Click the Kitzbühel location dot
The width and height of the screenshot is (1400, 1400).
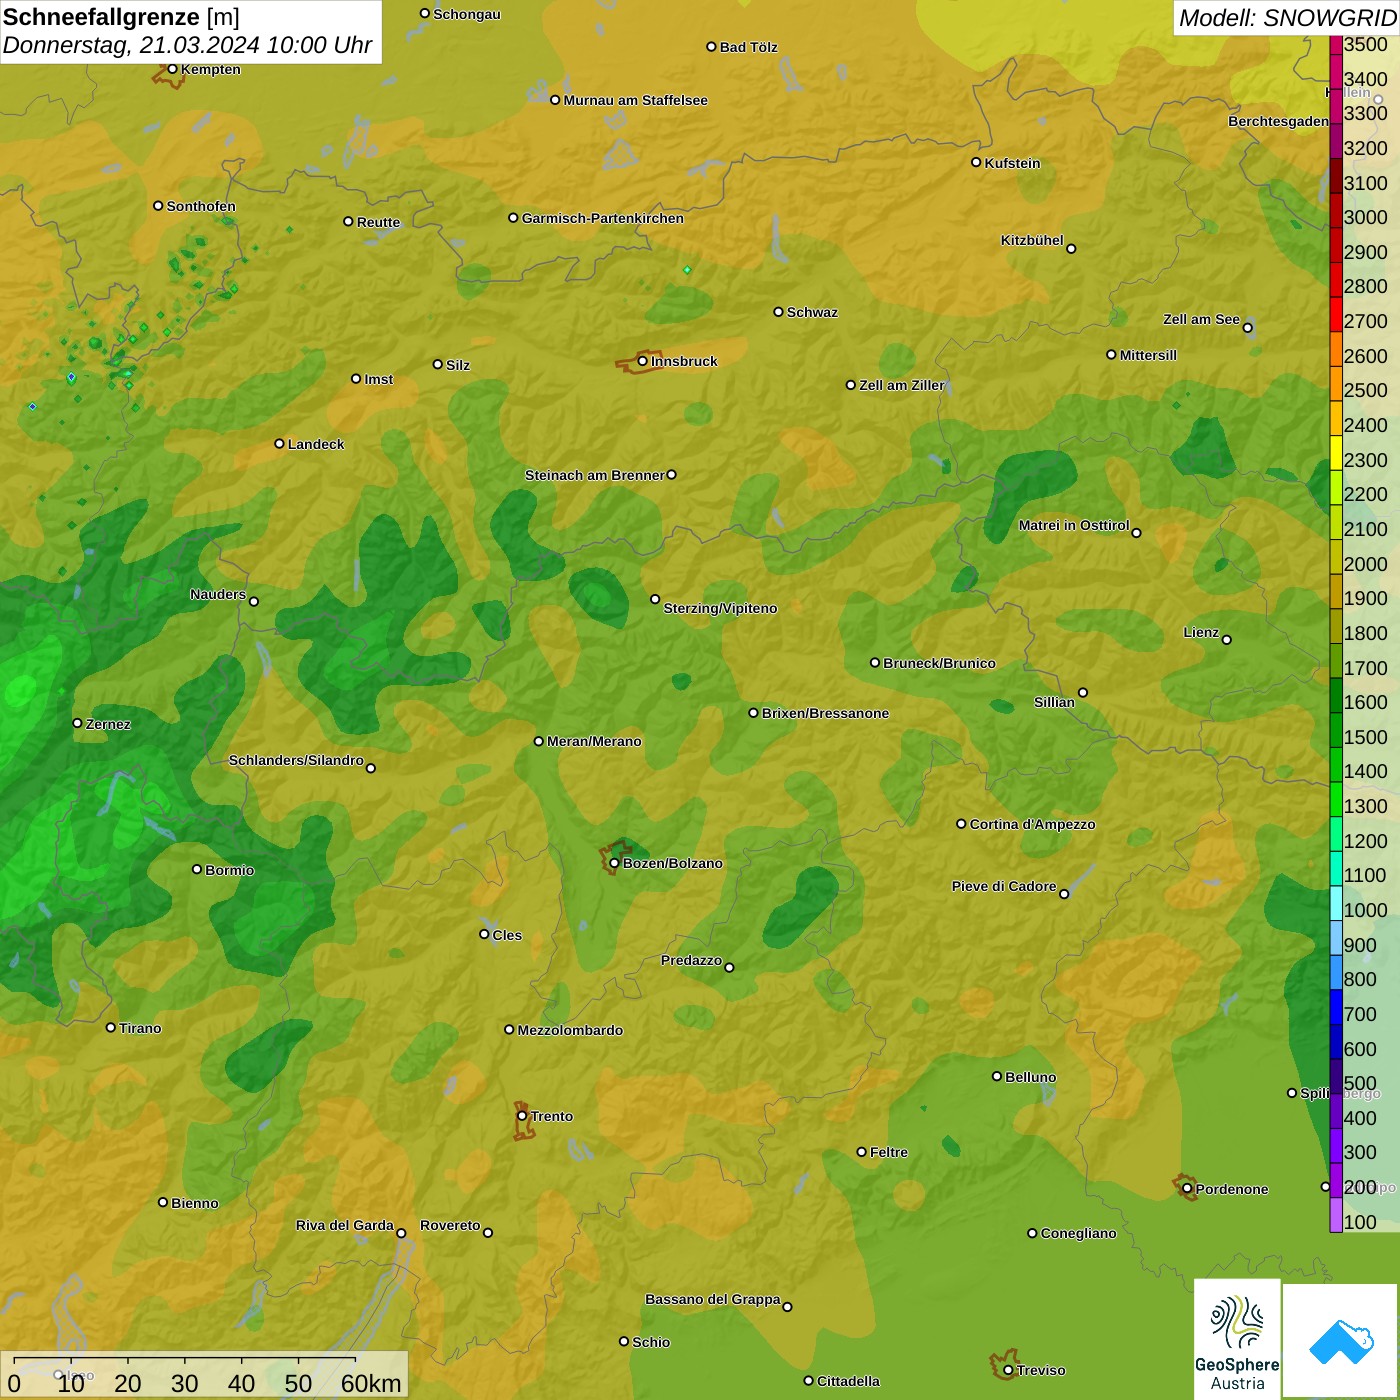(x=1071, y=249)
